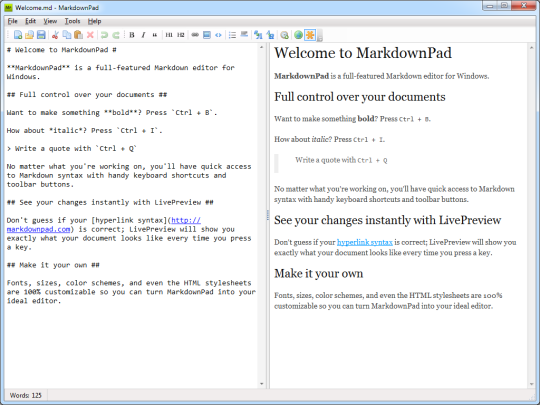The image size is (540, 405).
Task: Paste from clipboard using the toolbar icon
Action: pos(79,35)
